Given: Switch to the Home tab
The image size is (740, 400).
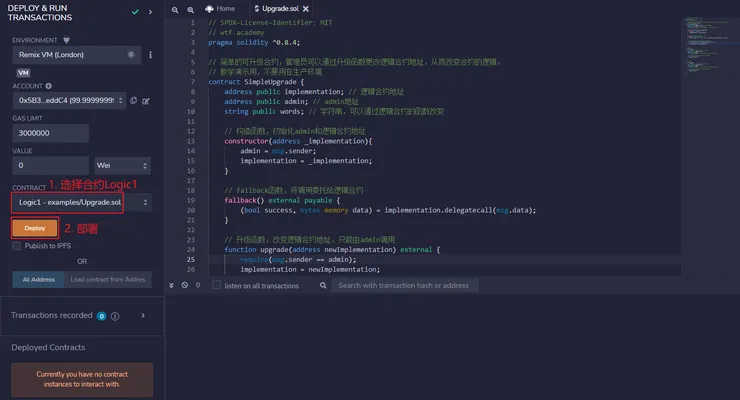Looking at the screenshot, I should [220, 8].
